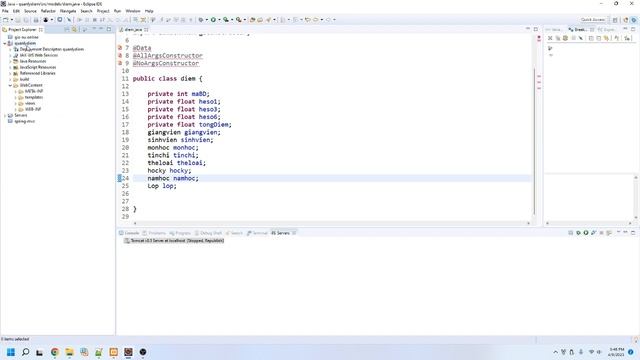Click Start server in debug mode icon
The image size is (640, 360).
(578, 233)
